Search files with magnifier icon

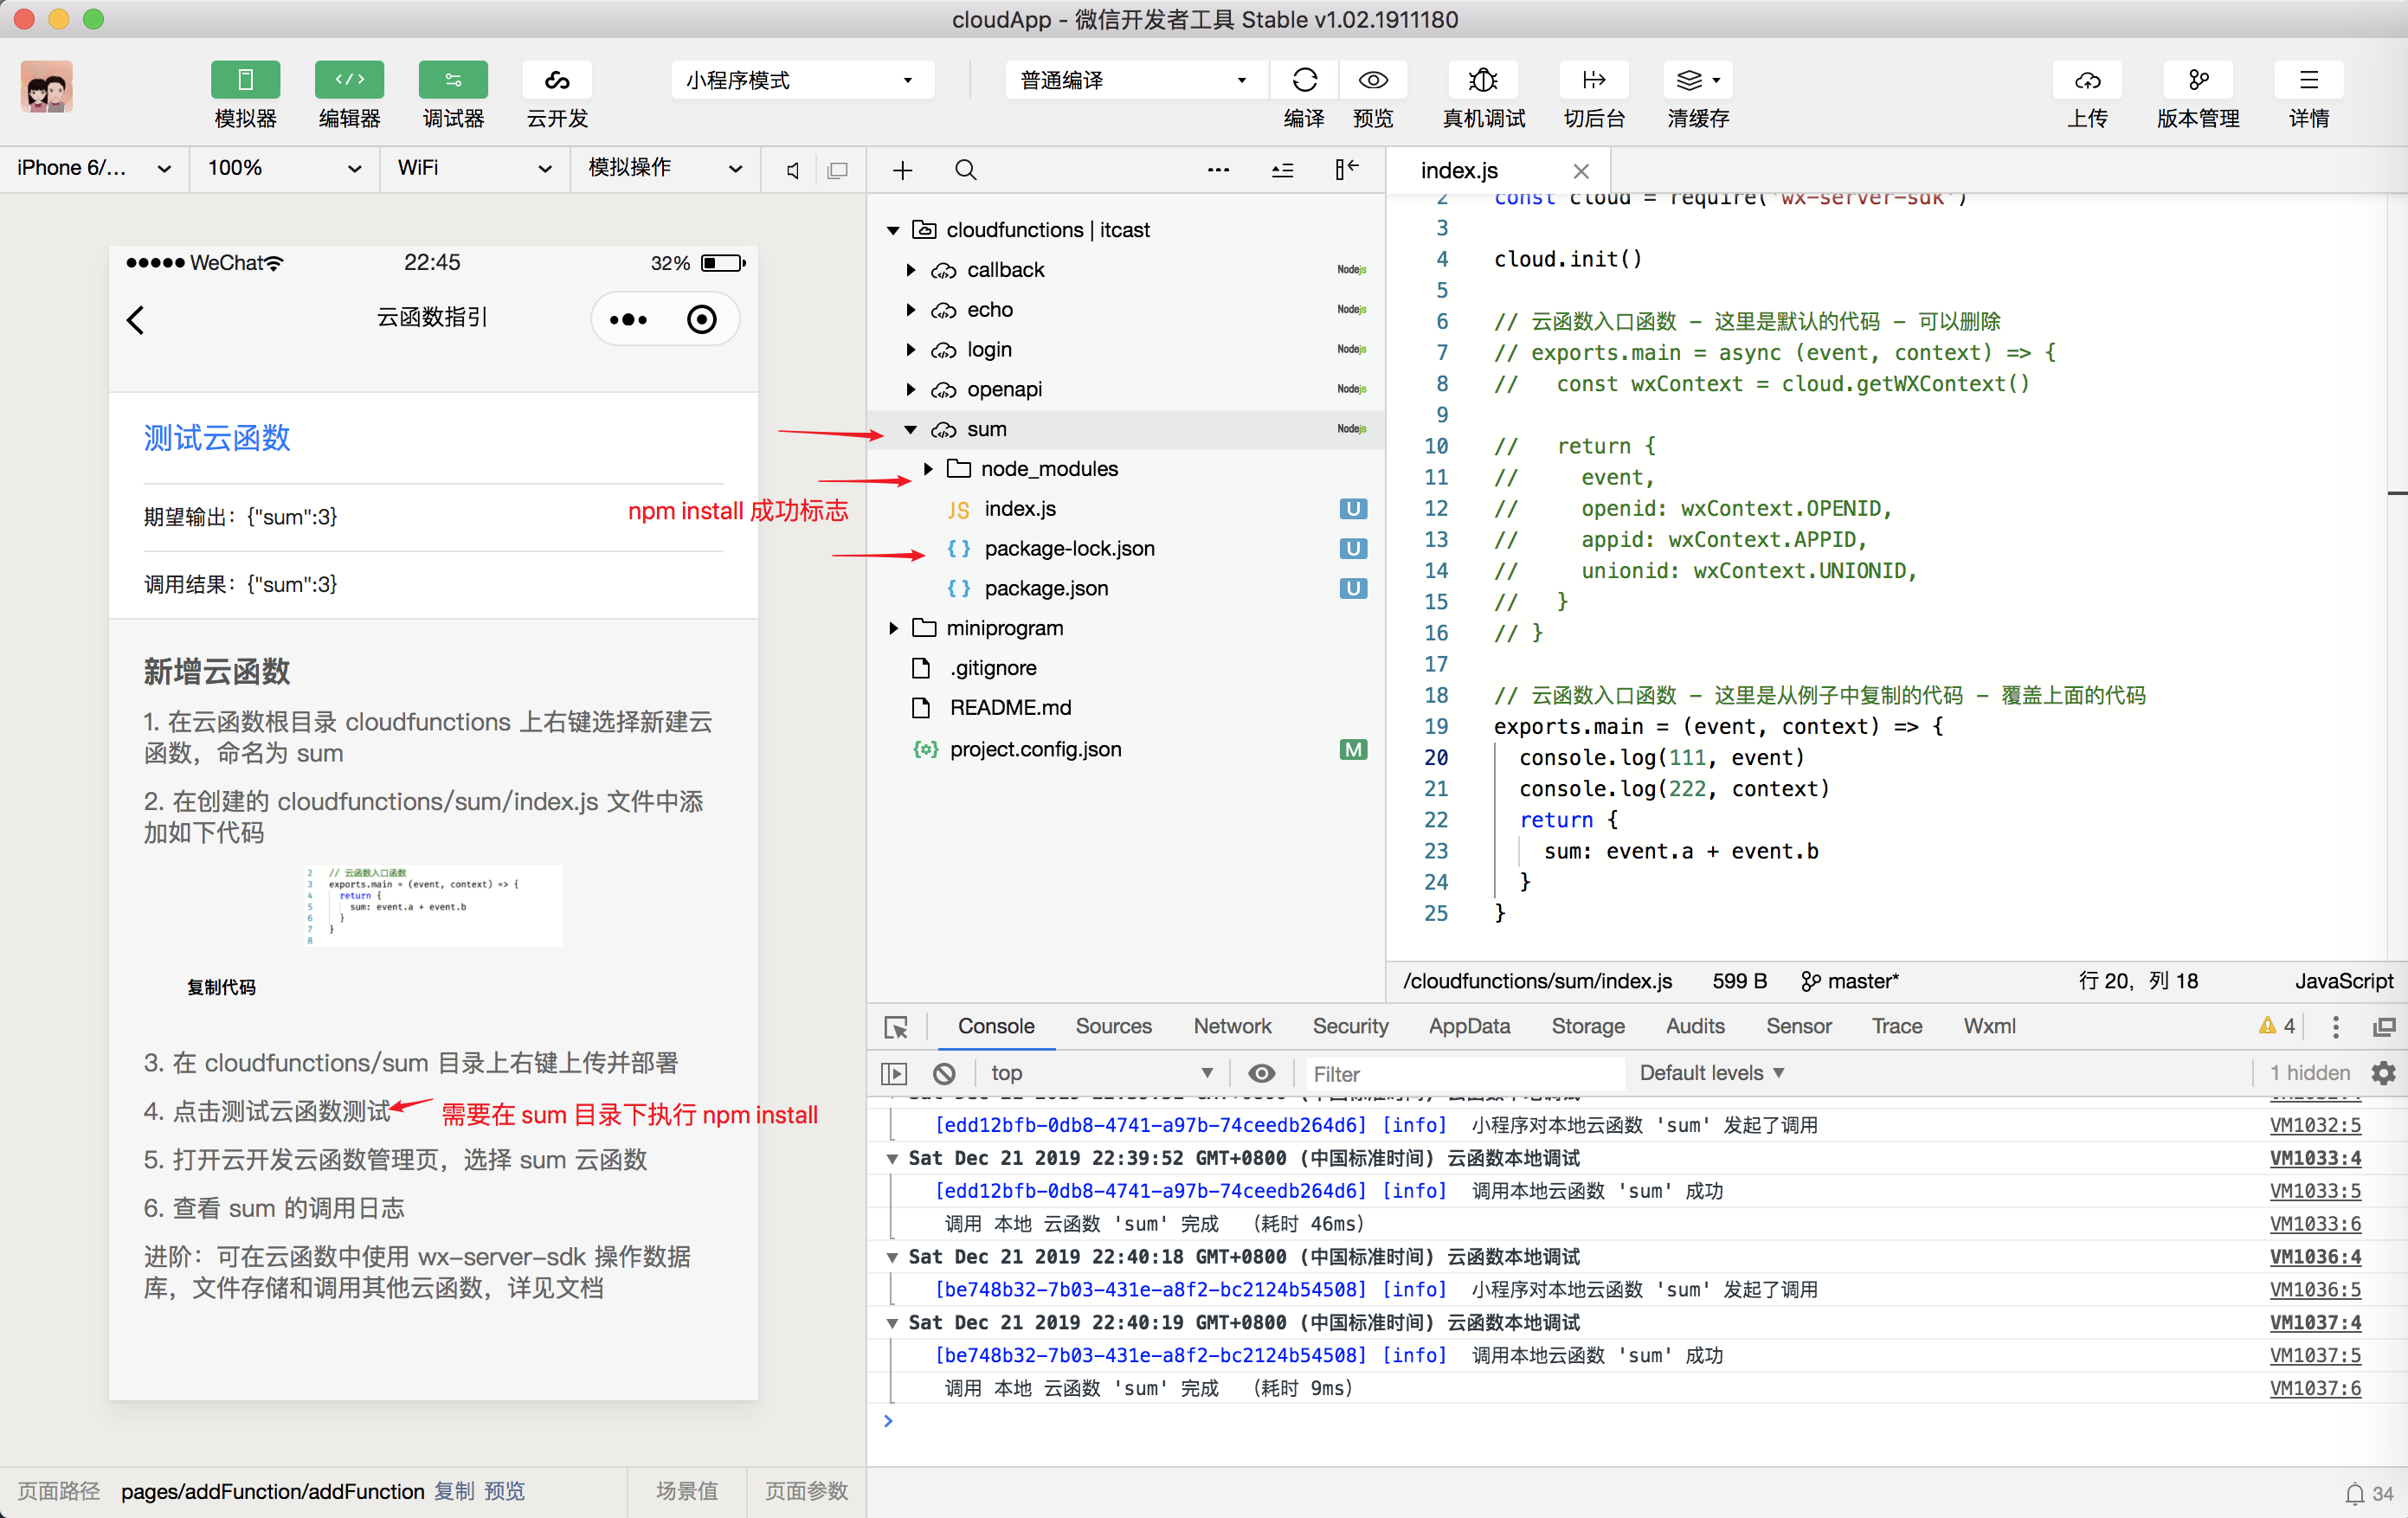(x=965, y=170)
